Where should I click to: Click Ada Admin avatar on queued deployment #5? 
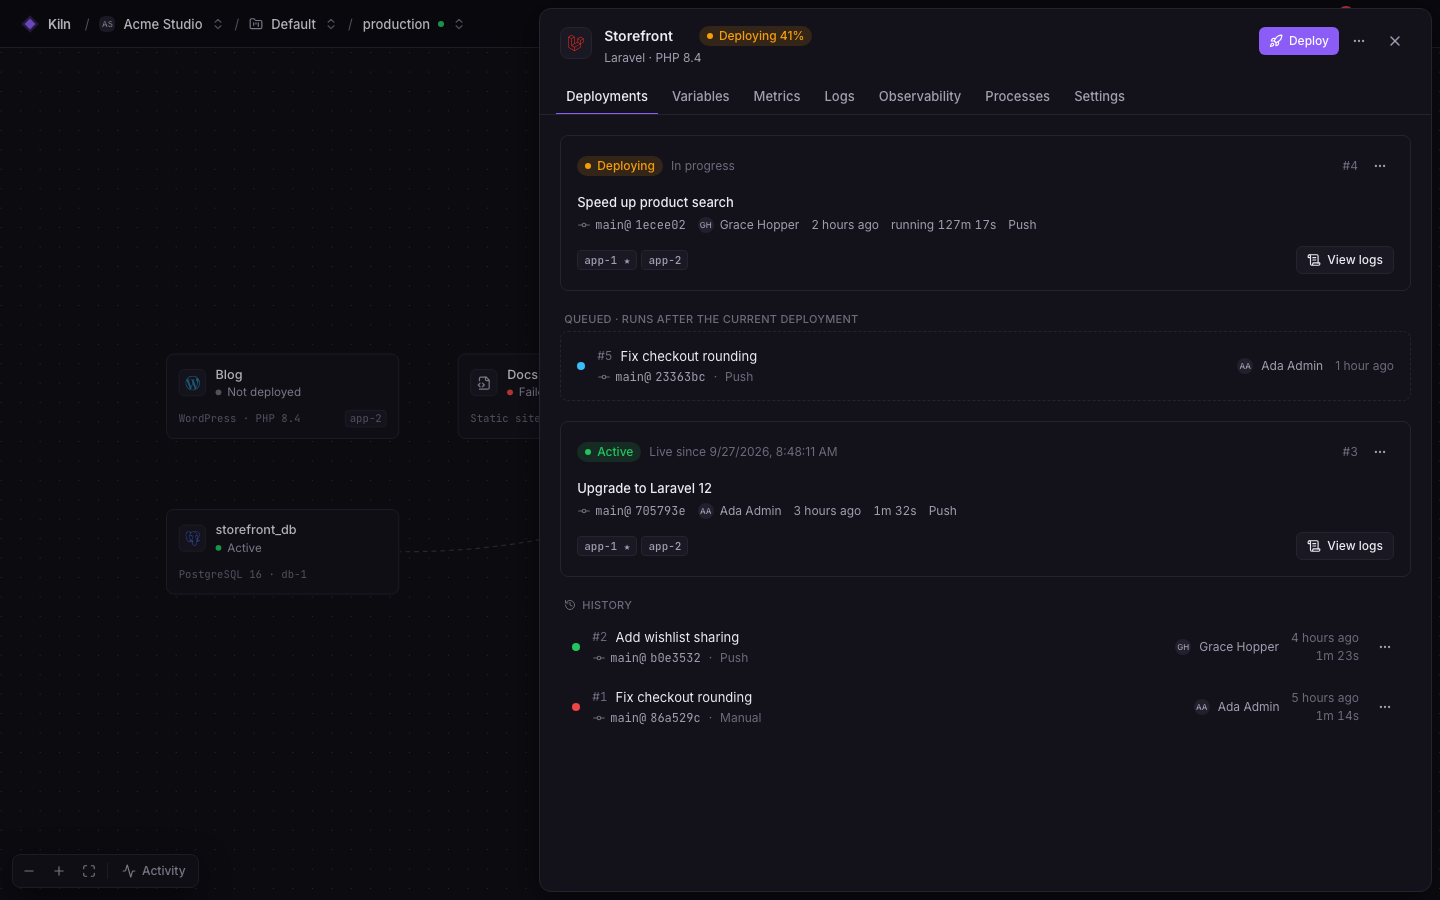[x=1245, y=366]
